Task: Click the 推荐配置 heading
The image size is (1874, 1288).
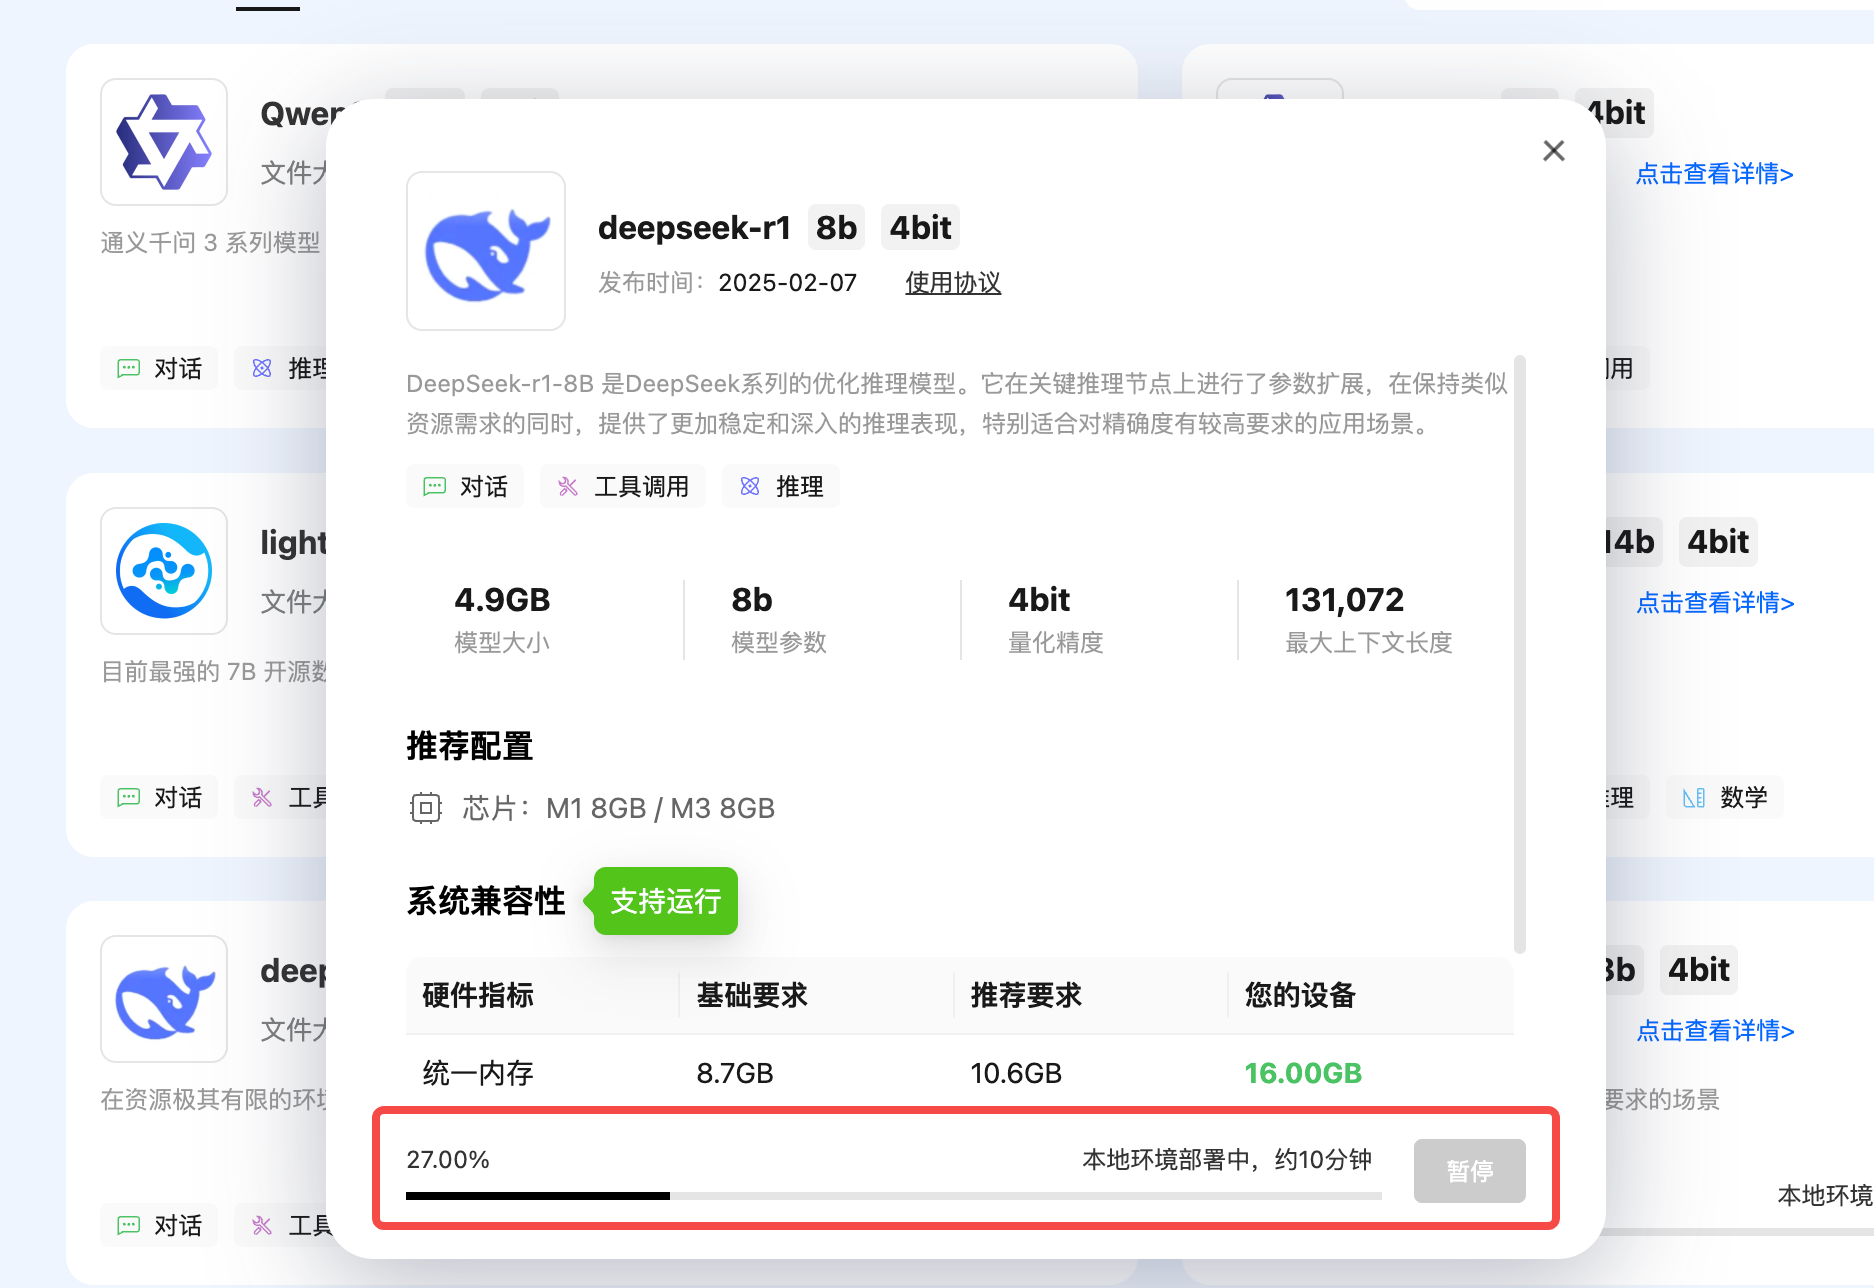Action: [470, 746]
